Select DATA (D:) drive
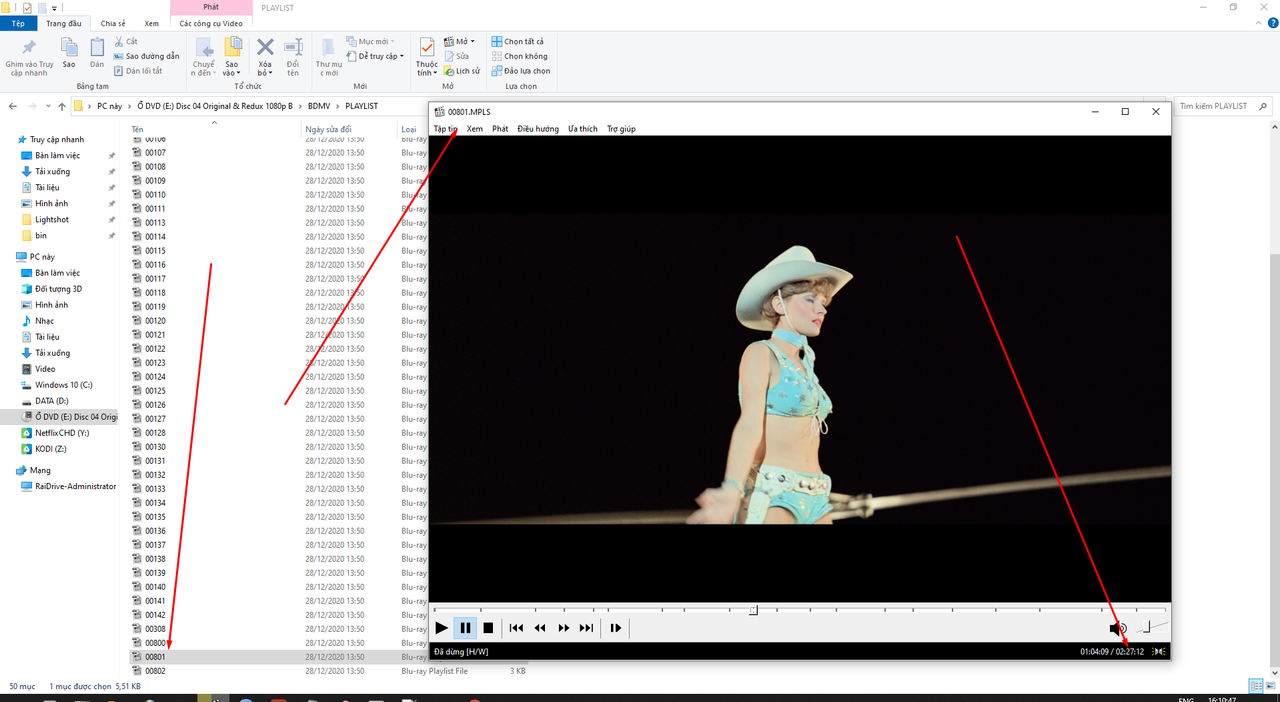The height and width of the screenshot is (702, 1280). (x=51, y=401)
